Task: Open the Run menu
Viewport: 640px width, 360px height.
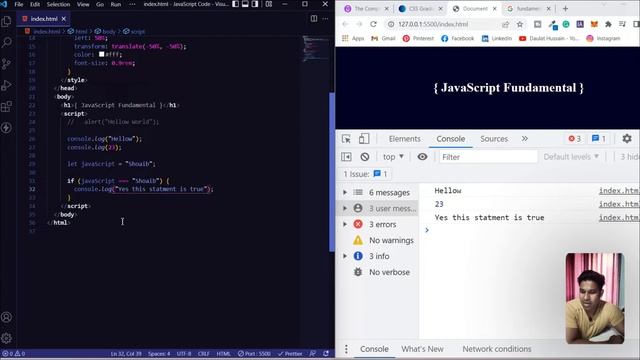Action: pyautogui.click(x=116, y=4)
